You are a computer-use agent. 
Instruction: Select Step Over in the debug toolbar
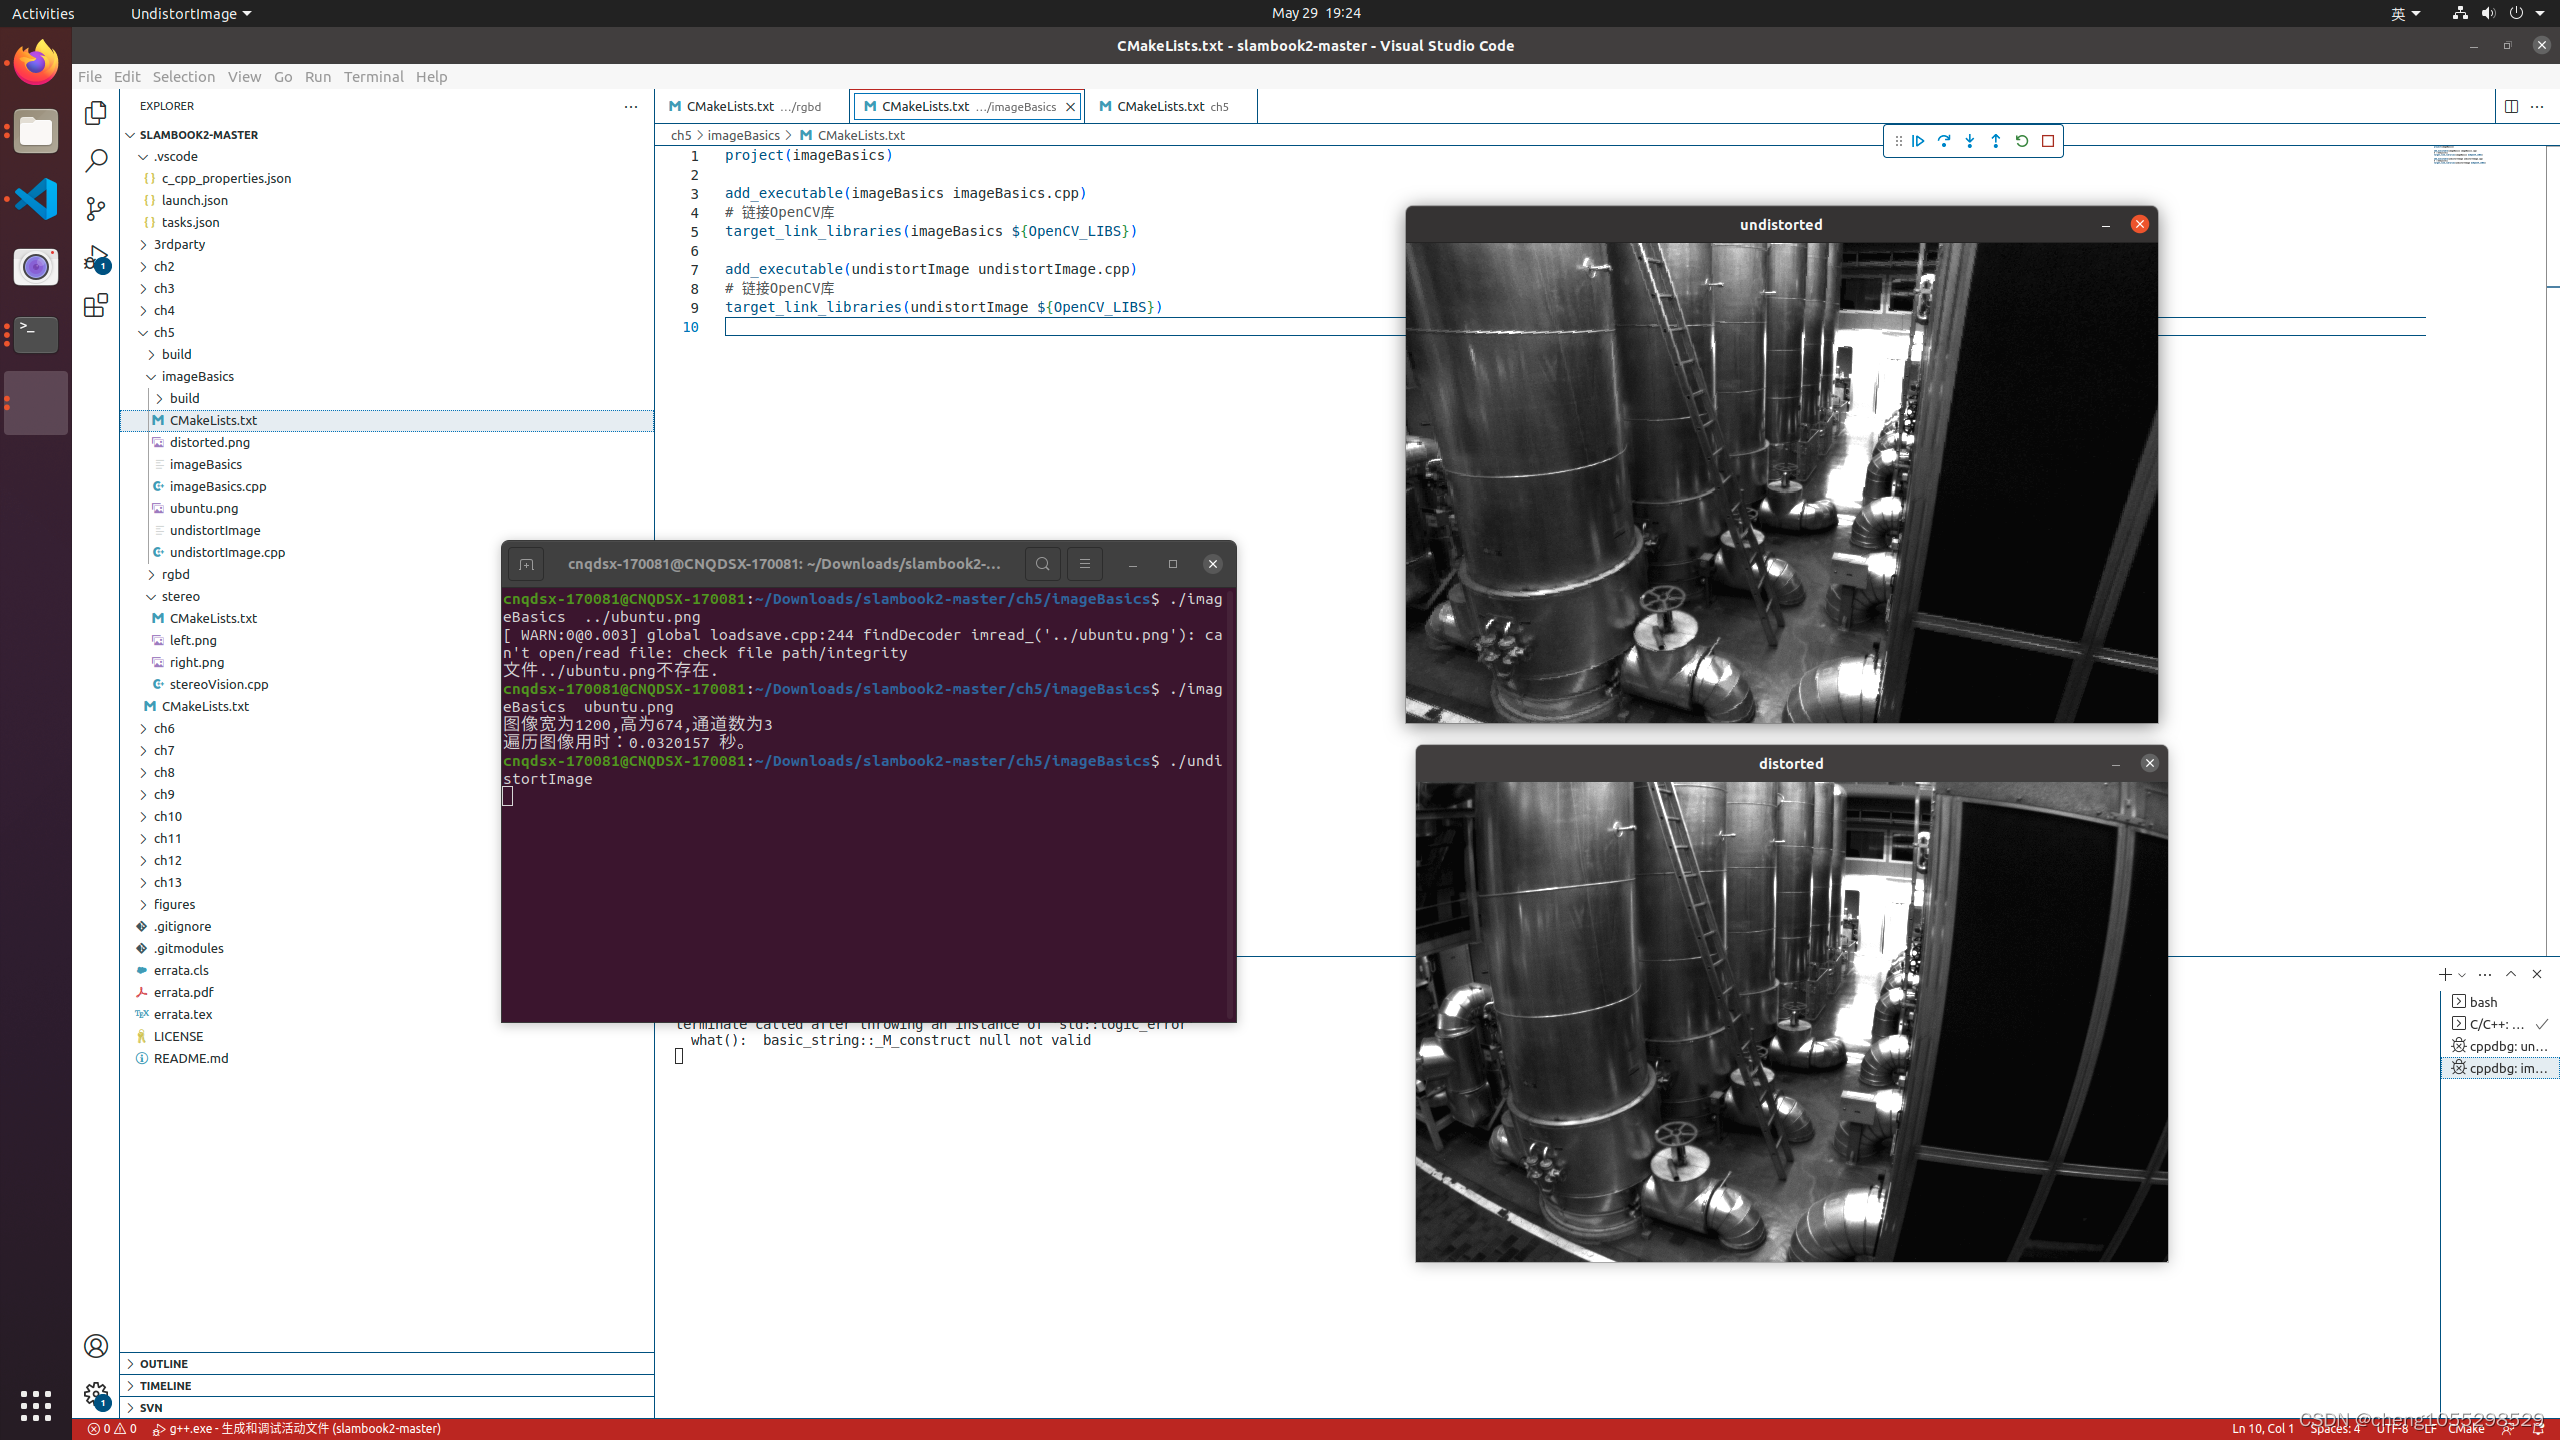pyautogui.click(x=1944, y=141)
